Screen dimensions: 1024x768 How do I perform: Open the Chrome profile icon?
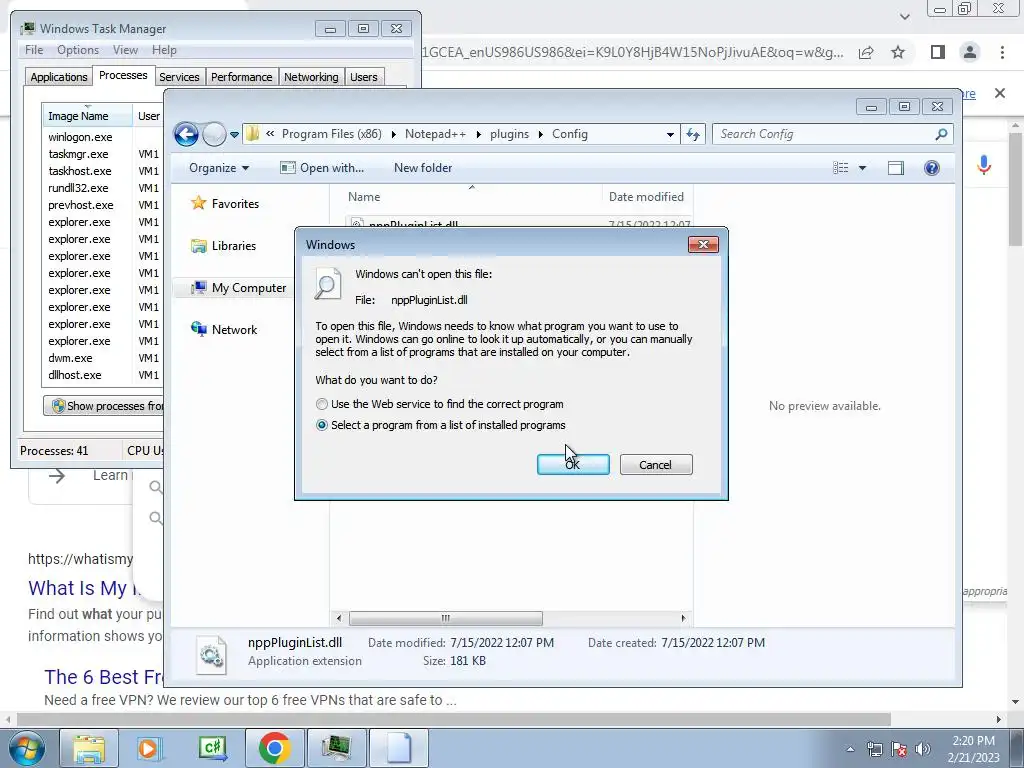point(970,52)
